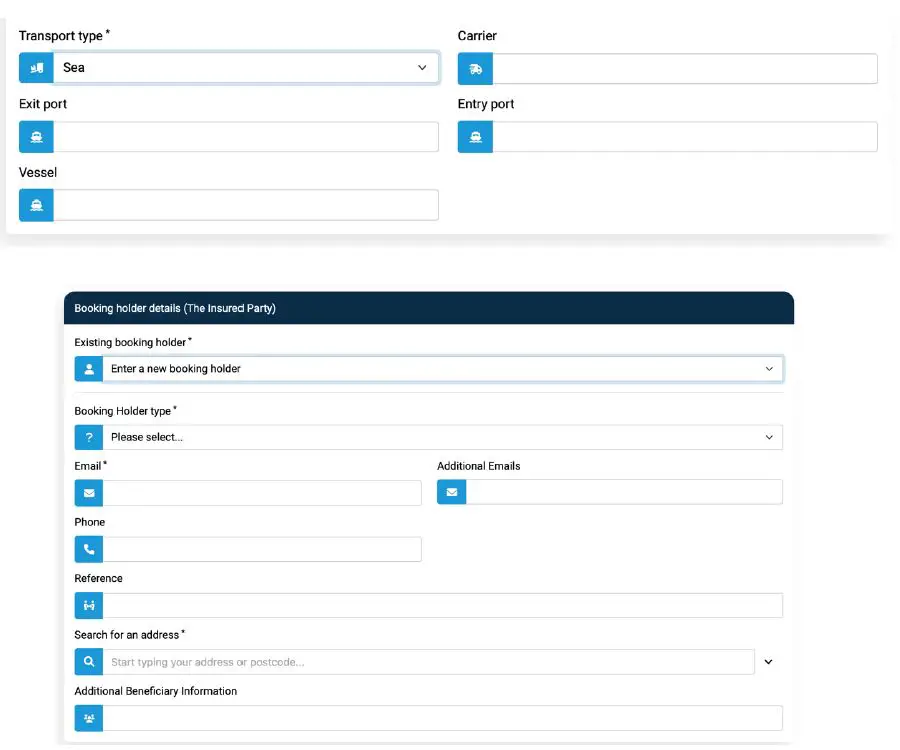The height and width of the screenshot is (750, 900).
Task: Click the Transport type cargo ship icon
Action: pos(36,67)
